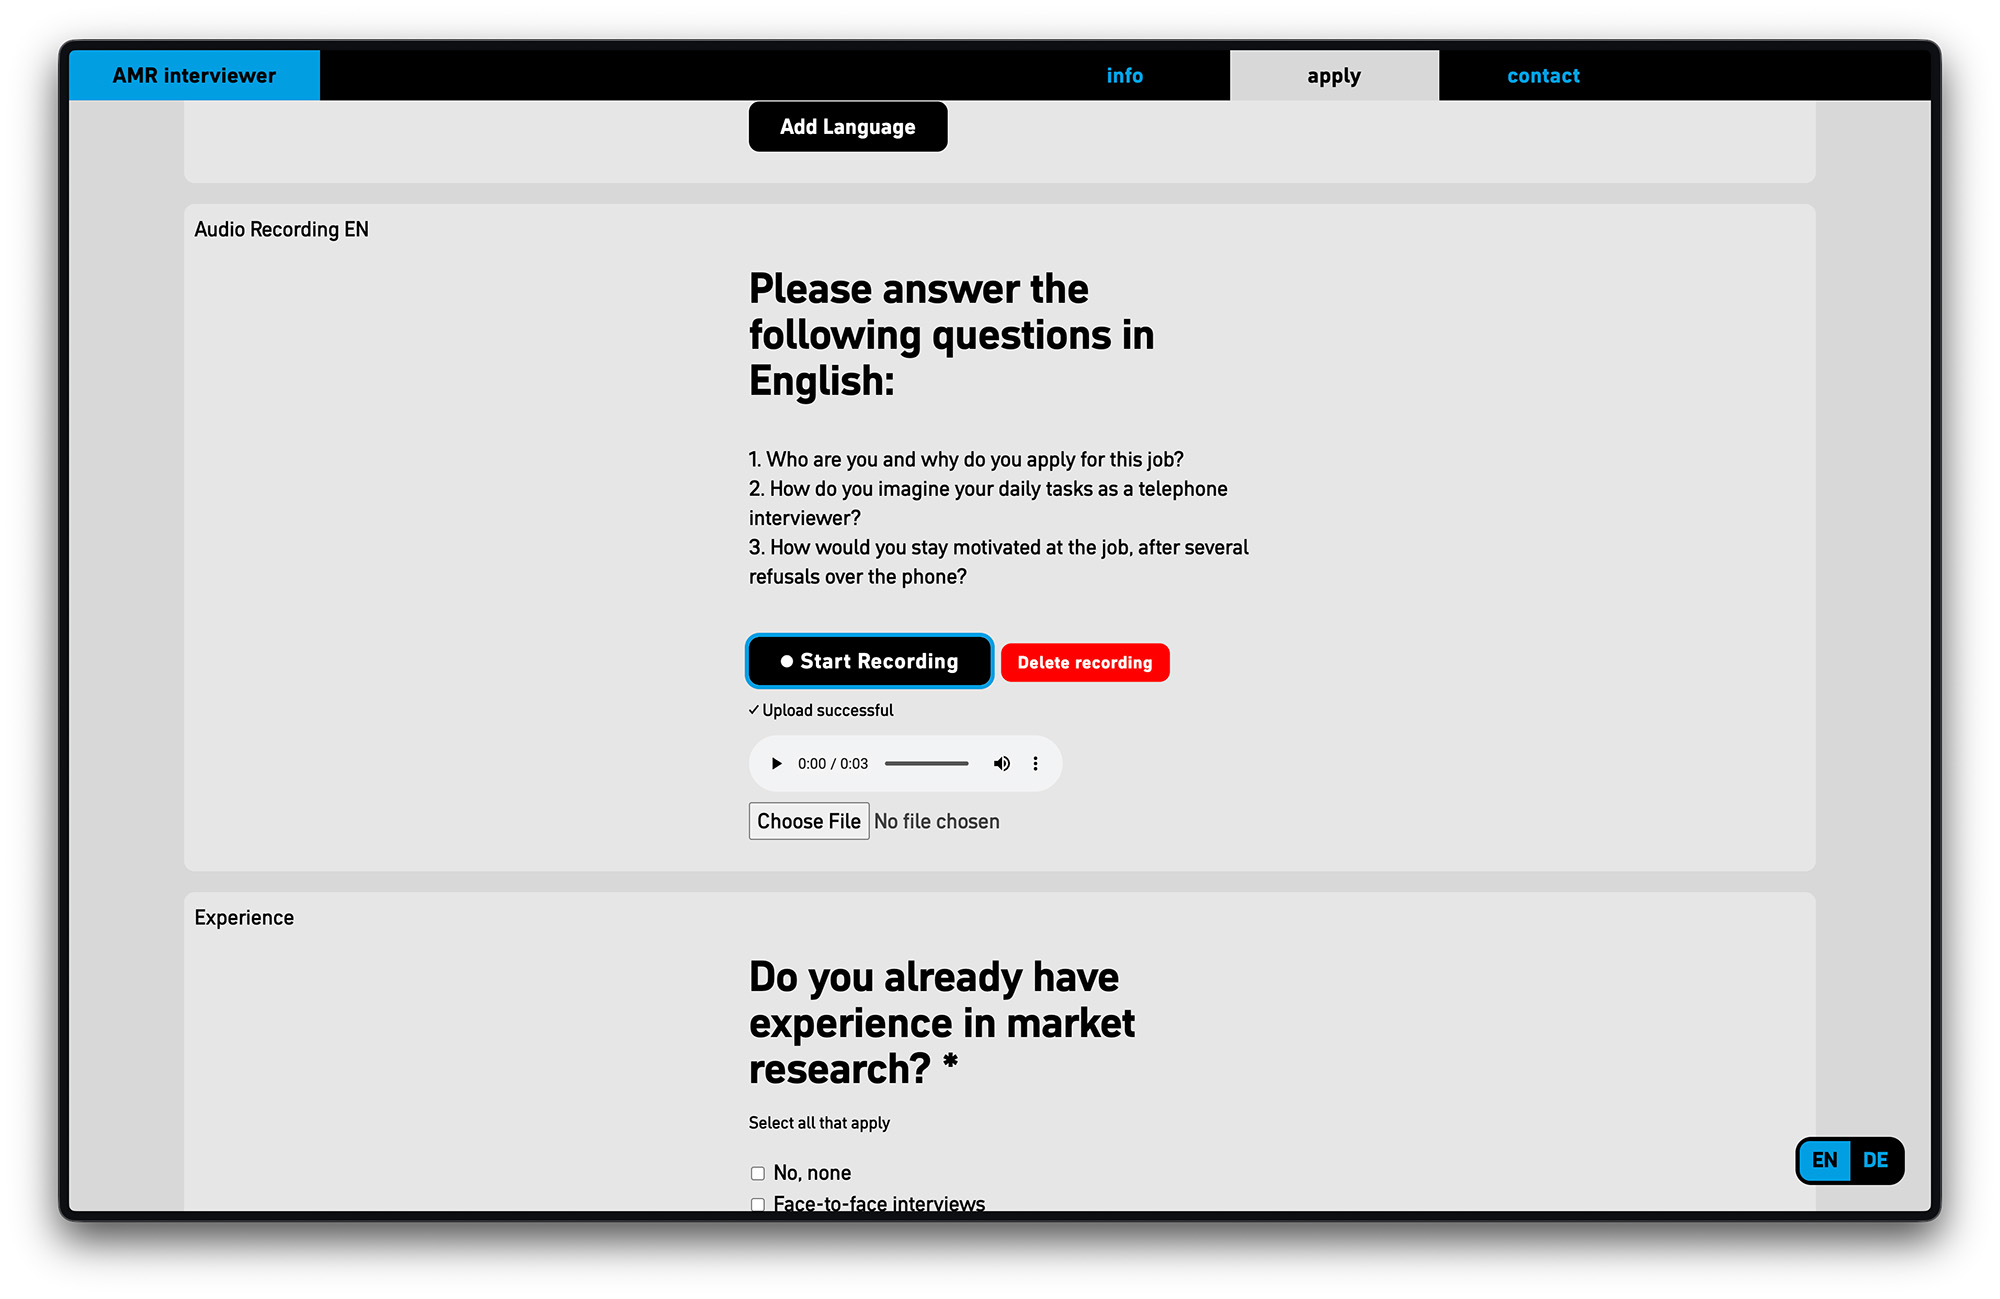Screen dimensions: 2000x1299
Task: Switch language to EN
Action: pos(1825,1160)
